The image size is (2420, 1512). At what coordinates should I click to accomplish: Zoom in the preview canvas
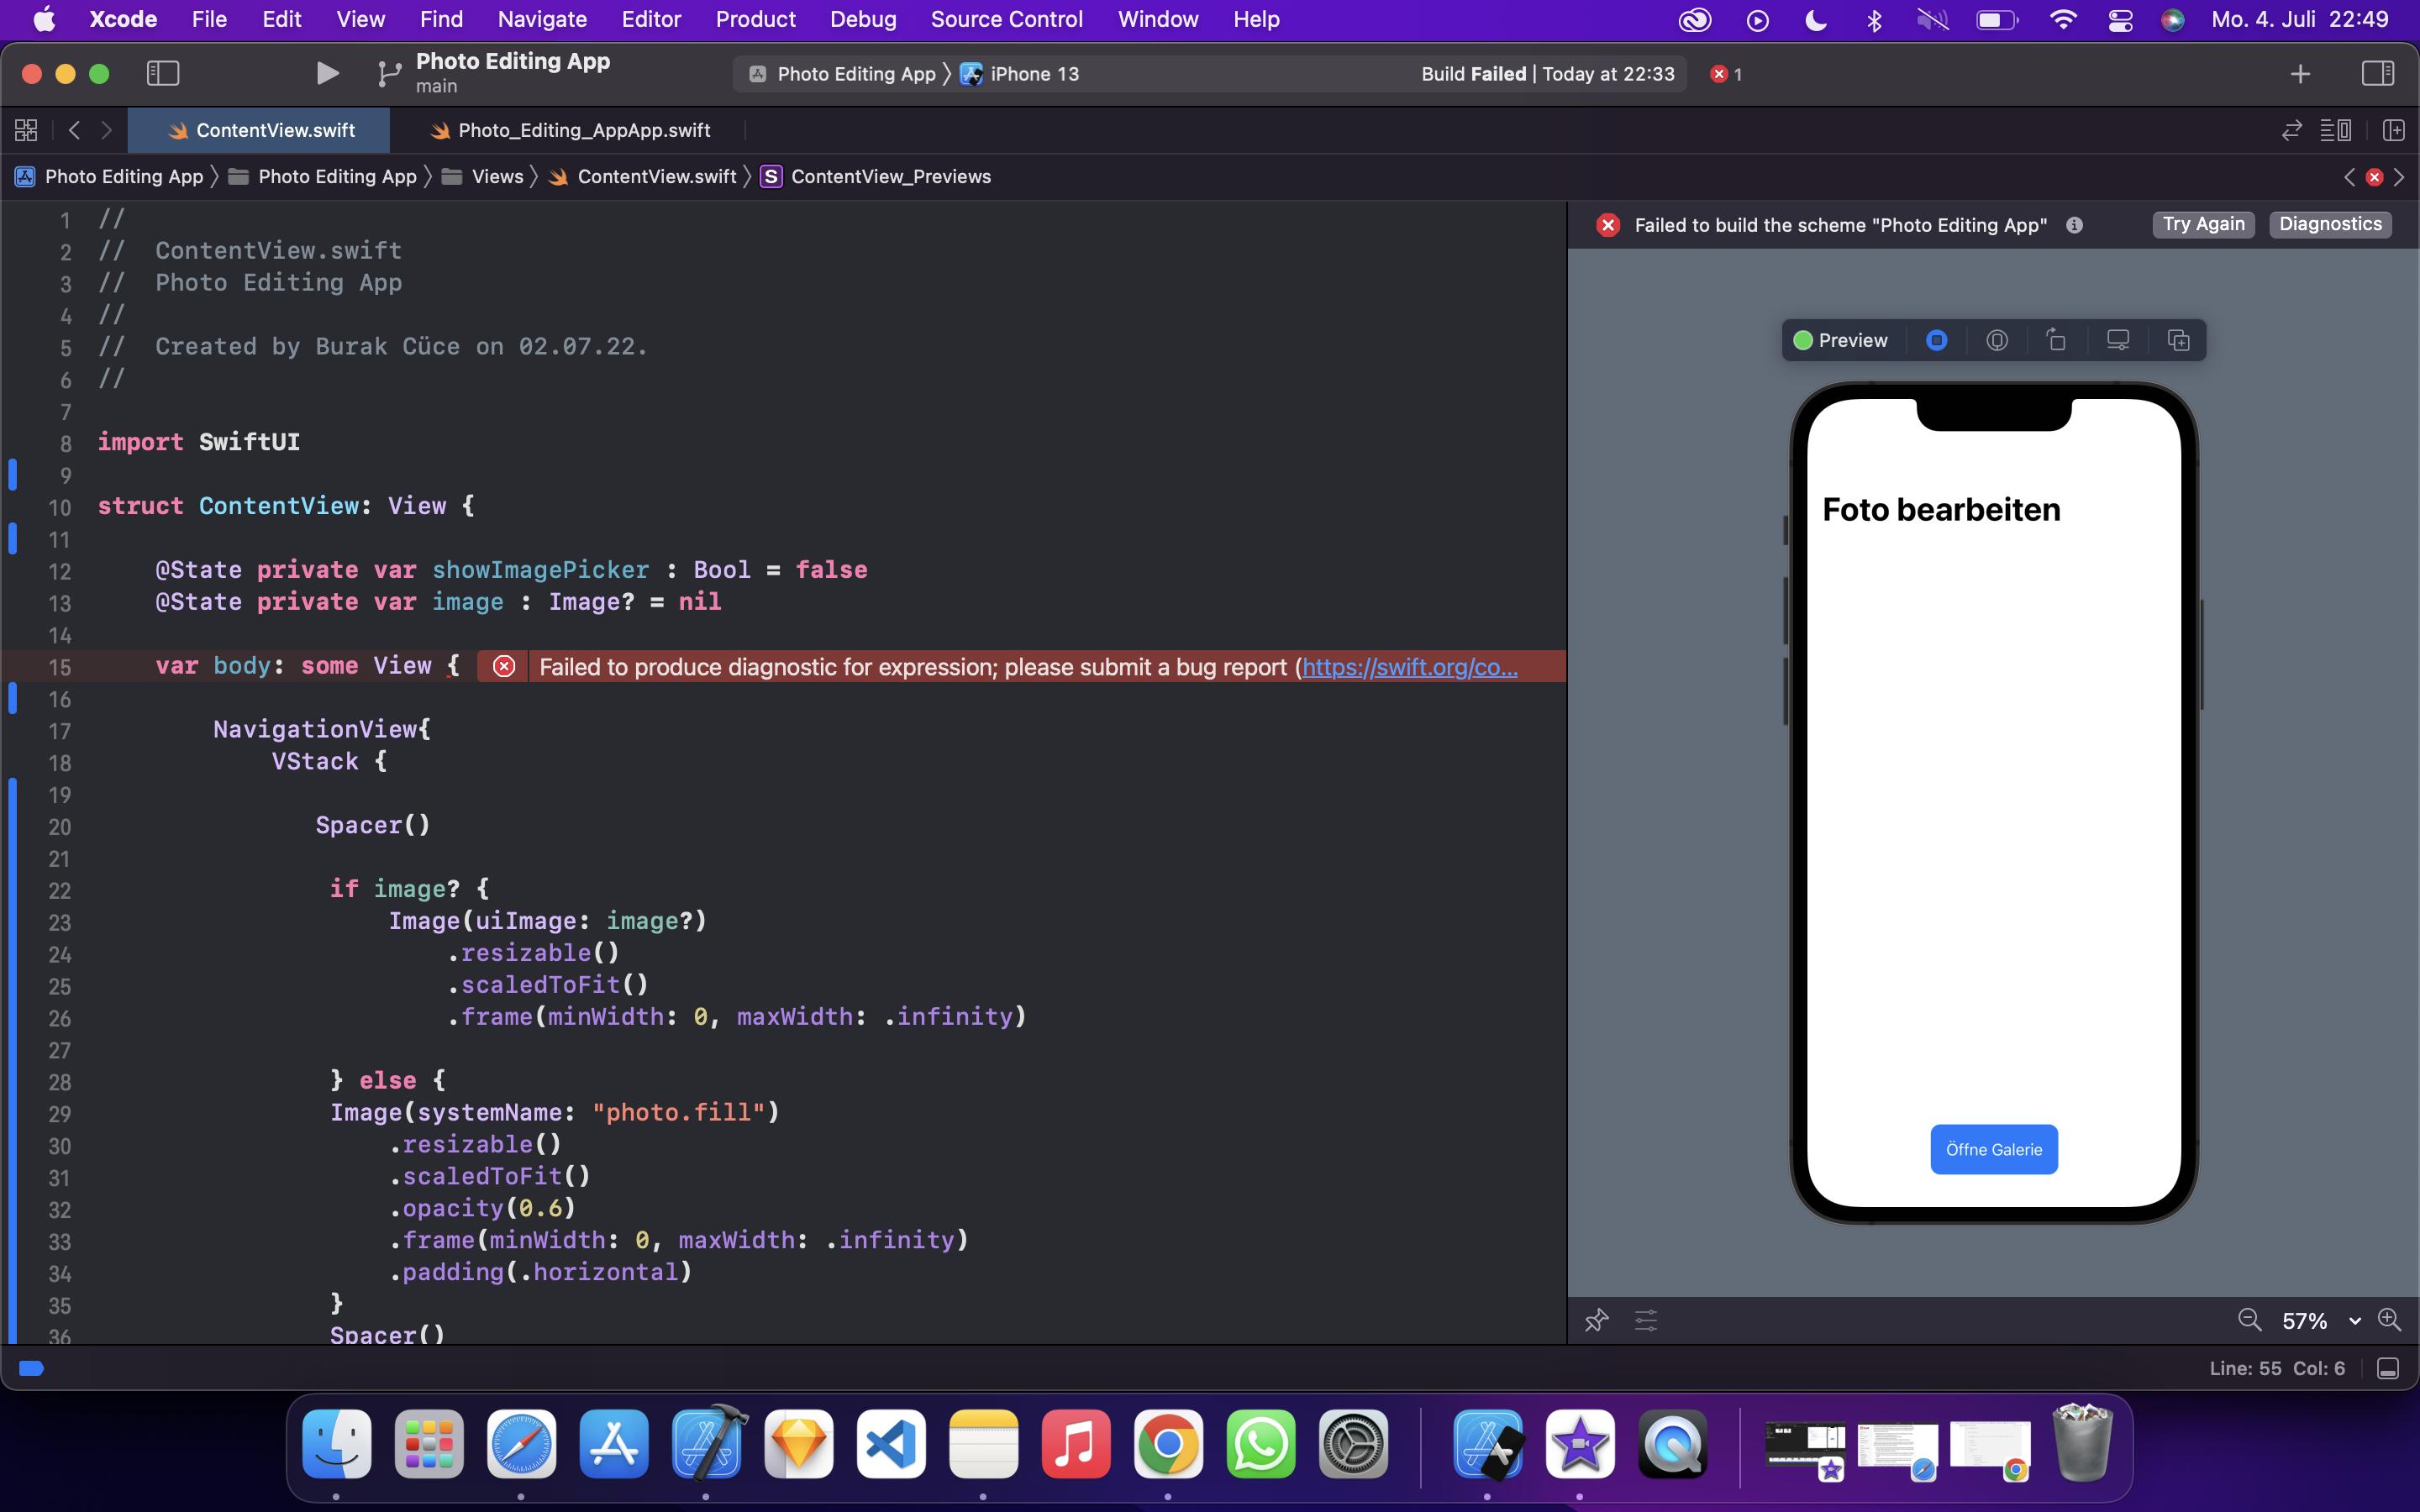pyautogui.click(x=2389, y=1320)
